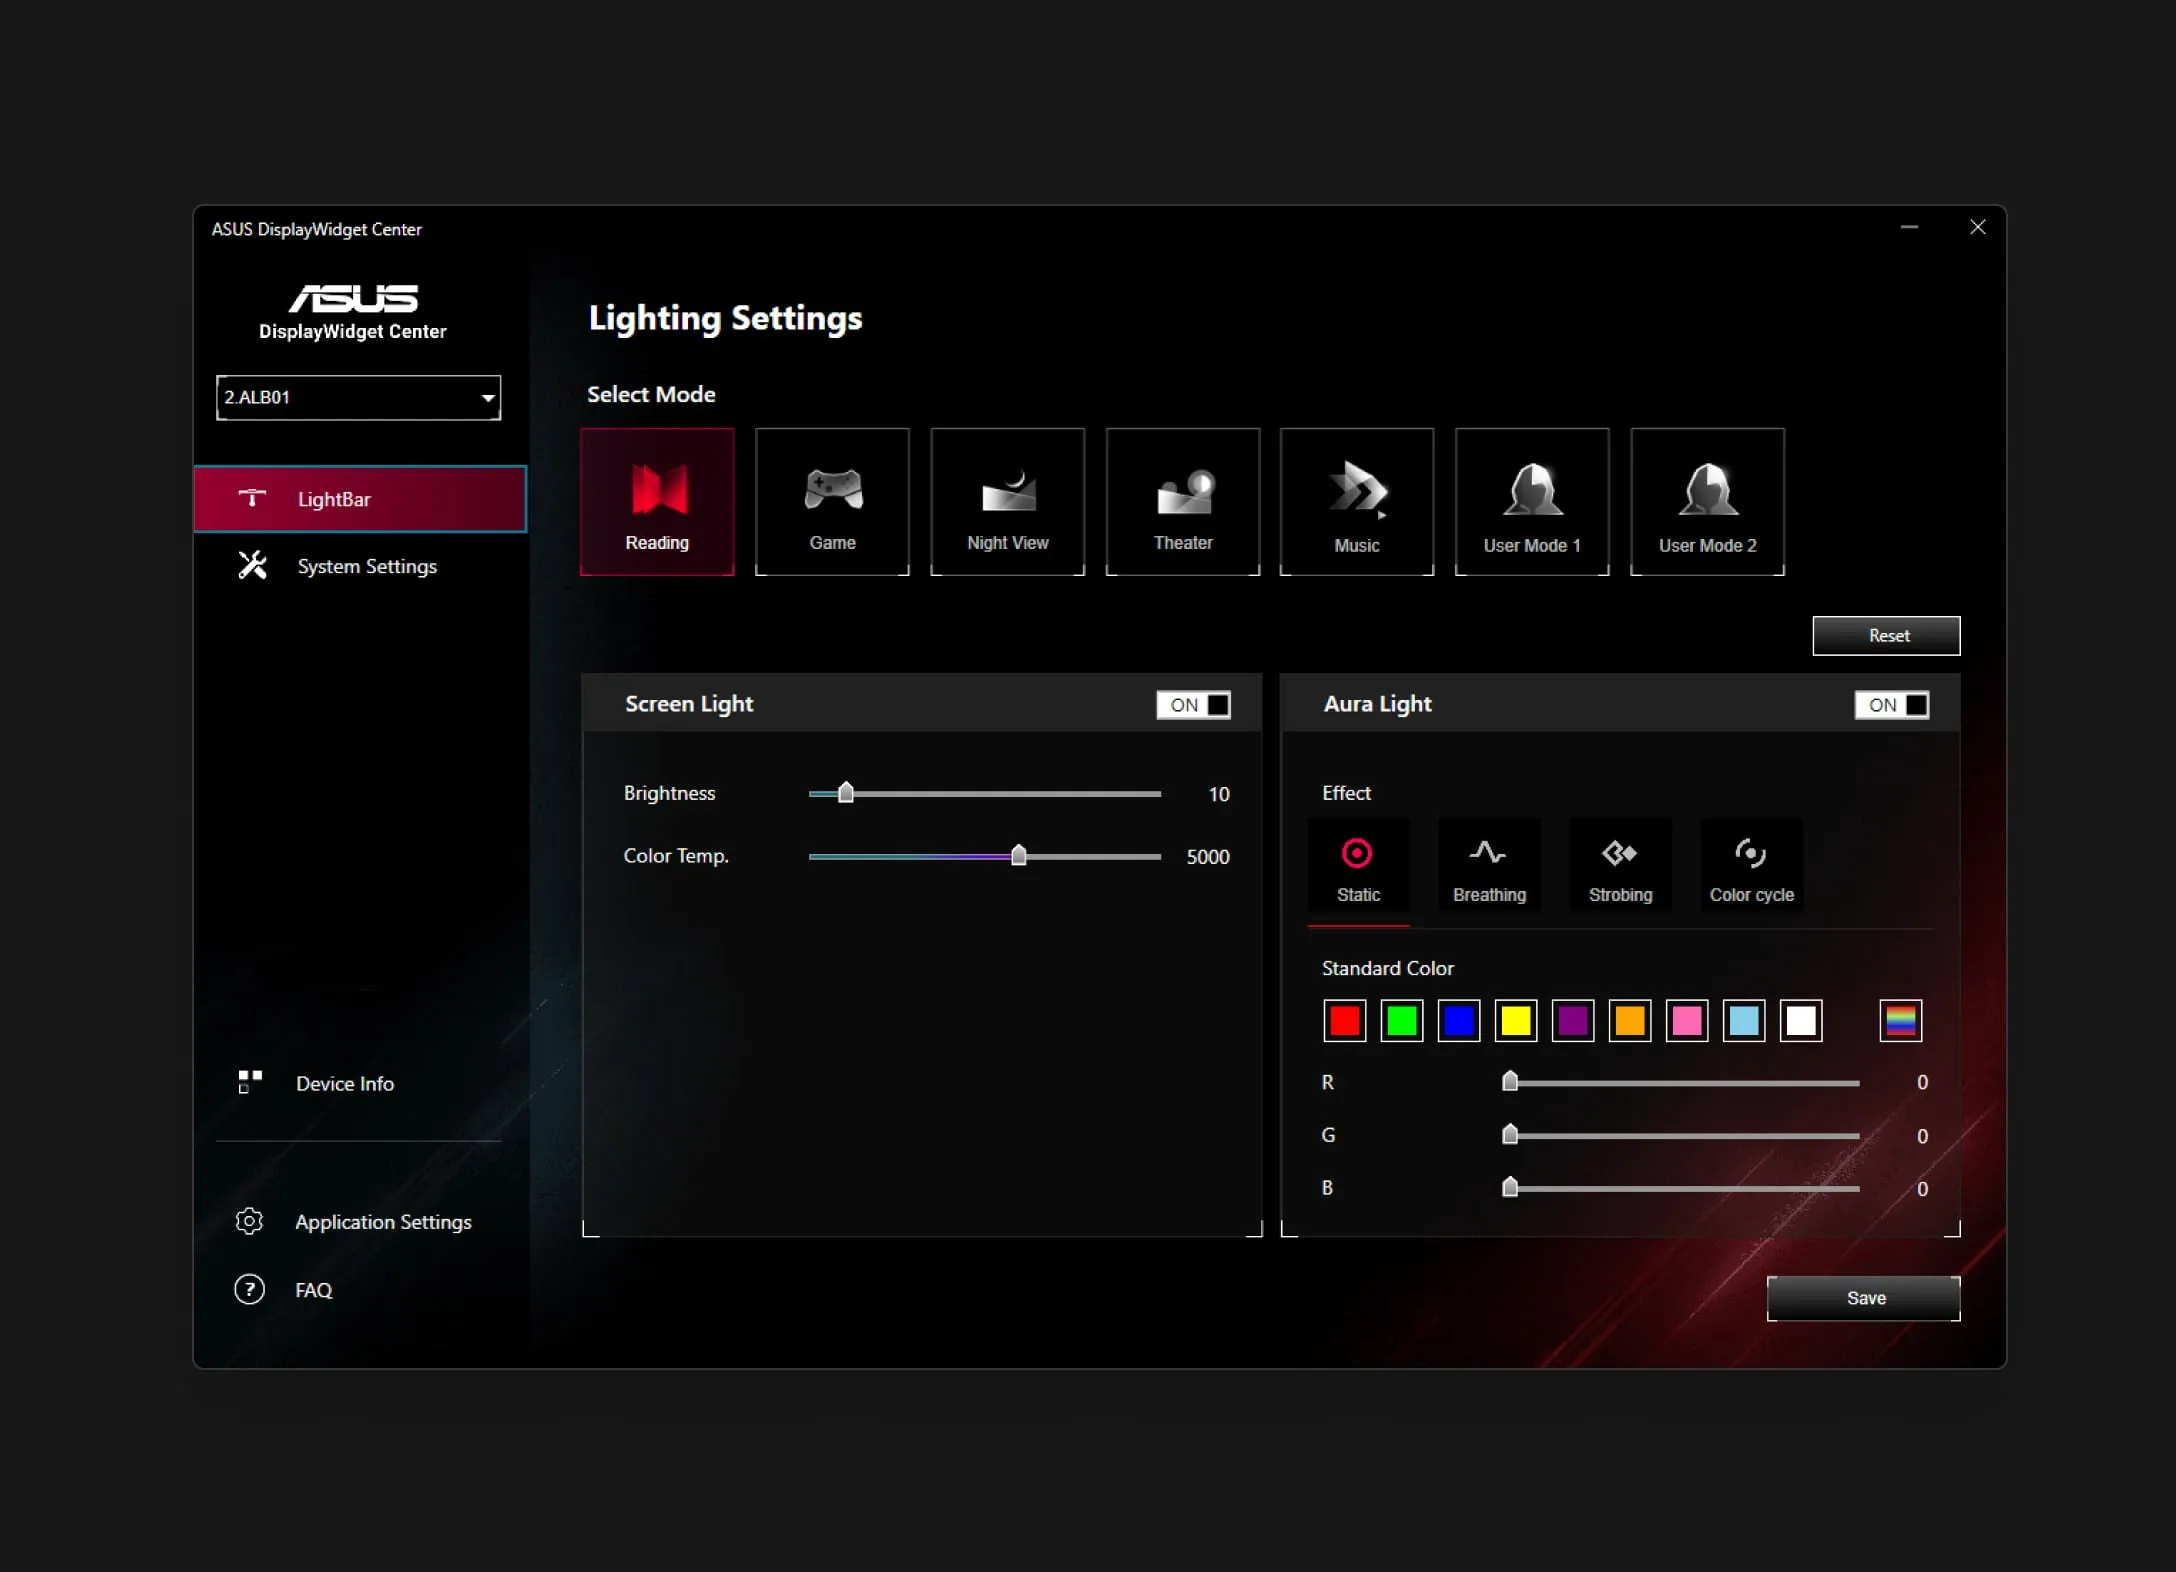Open the Device Info panel
The width and height of the screenshot is (2176, 1572).
point(345,1083)
